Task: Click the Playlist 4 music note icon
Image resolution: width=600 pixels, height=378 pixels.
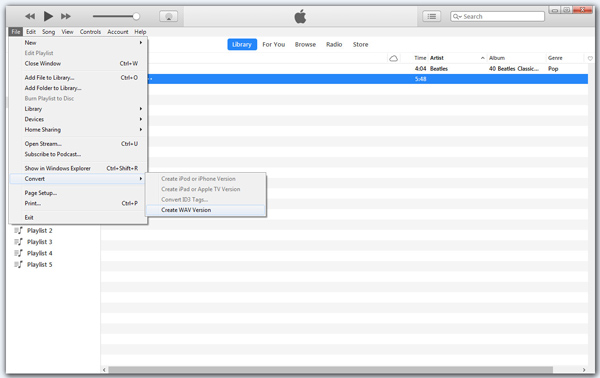Action: pos(18,253)
